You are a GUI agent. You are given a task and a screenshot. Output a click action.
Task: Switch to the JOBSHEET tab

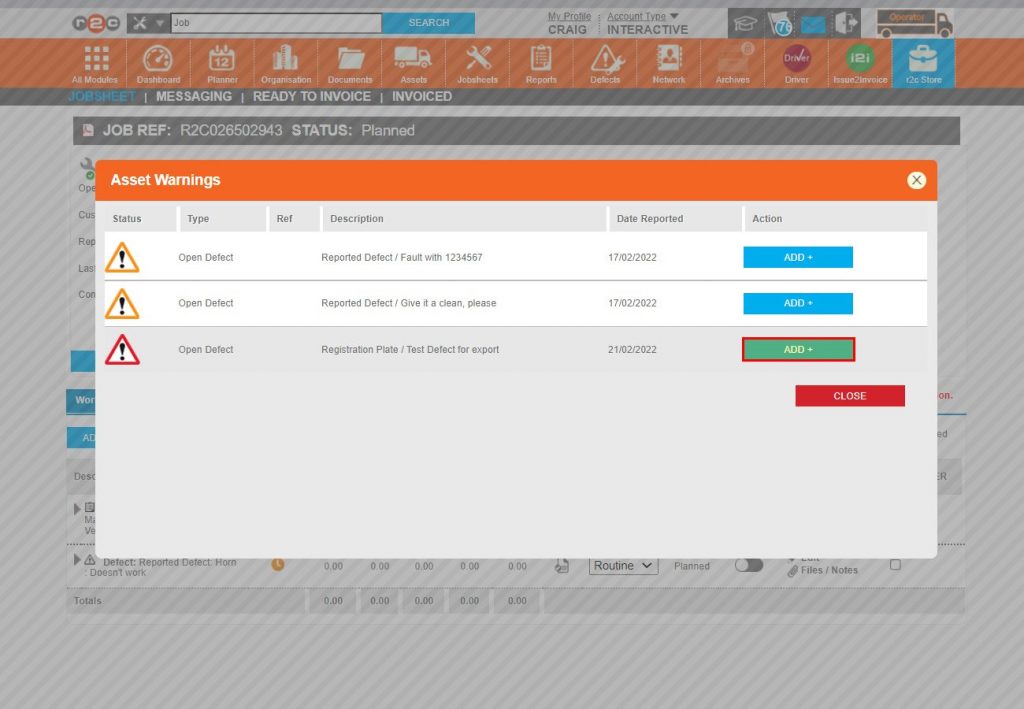coord(103,97)
